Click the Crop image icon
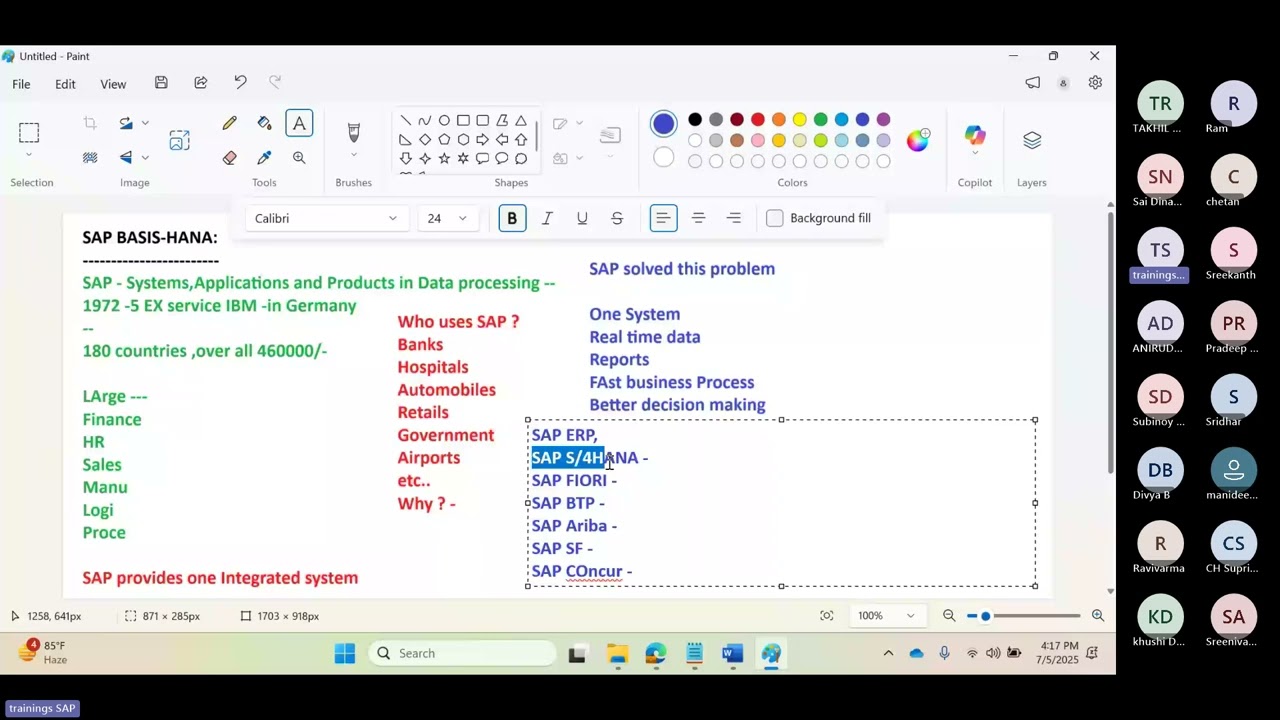Viewport: 1280px width, 720px height. 90,123
